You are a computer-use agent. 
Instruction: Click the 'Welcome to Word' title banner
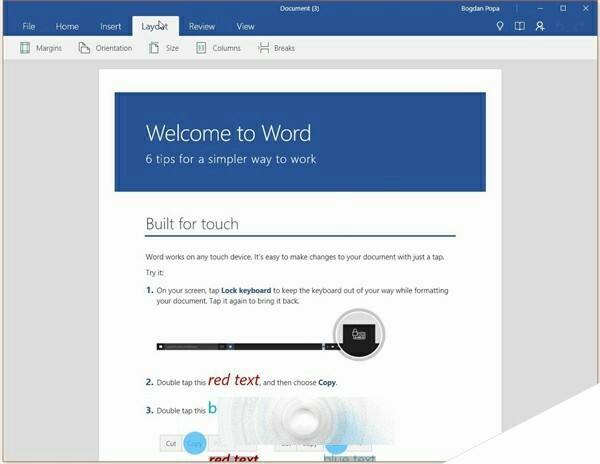300,141
